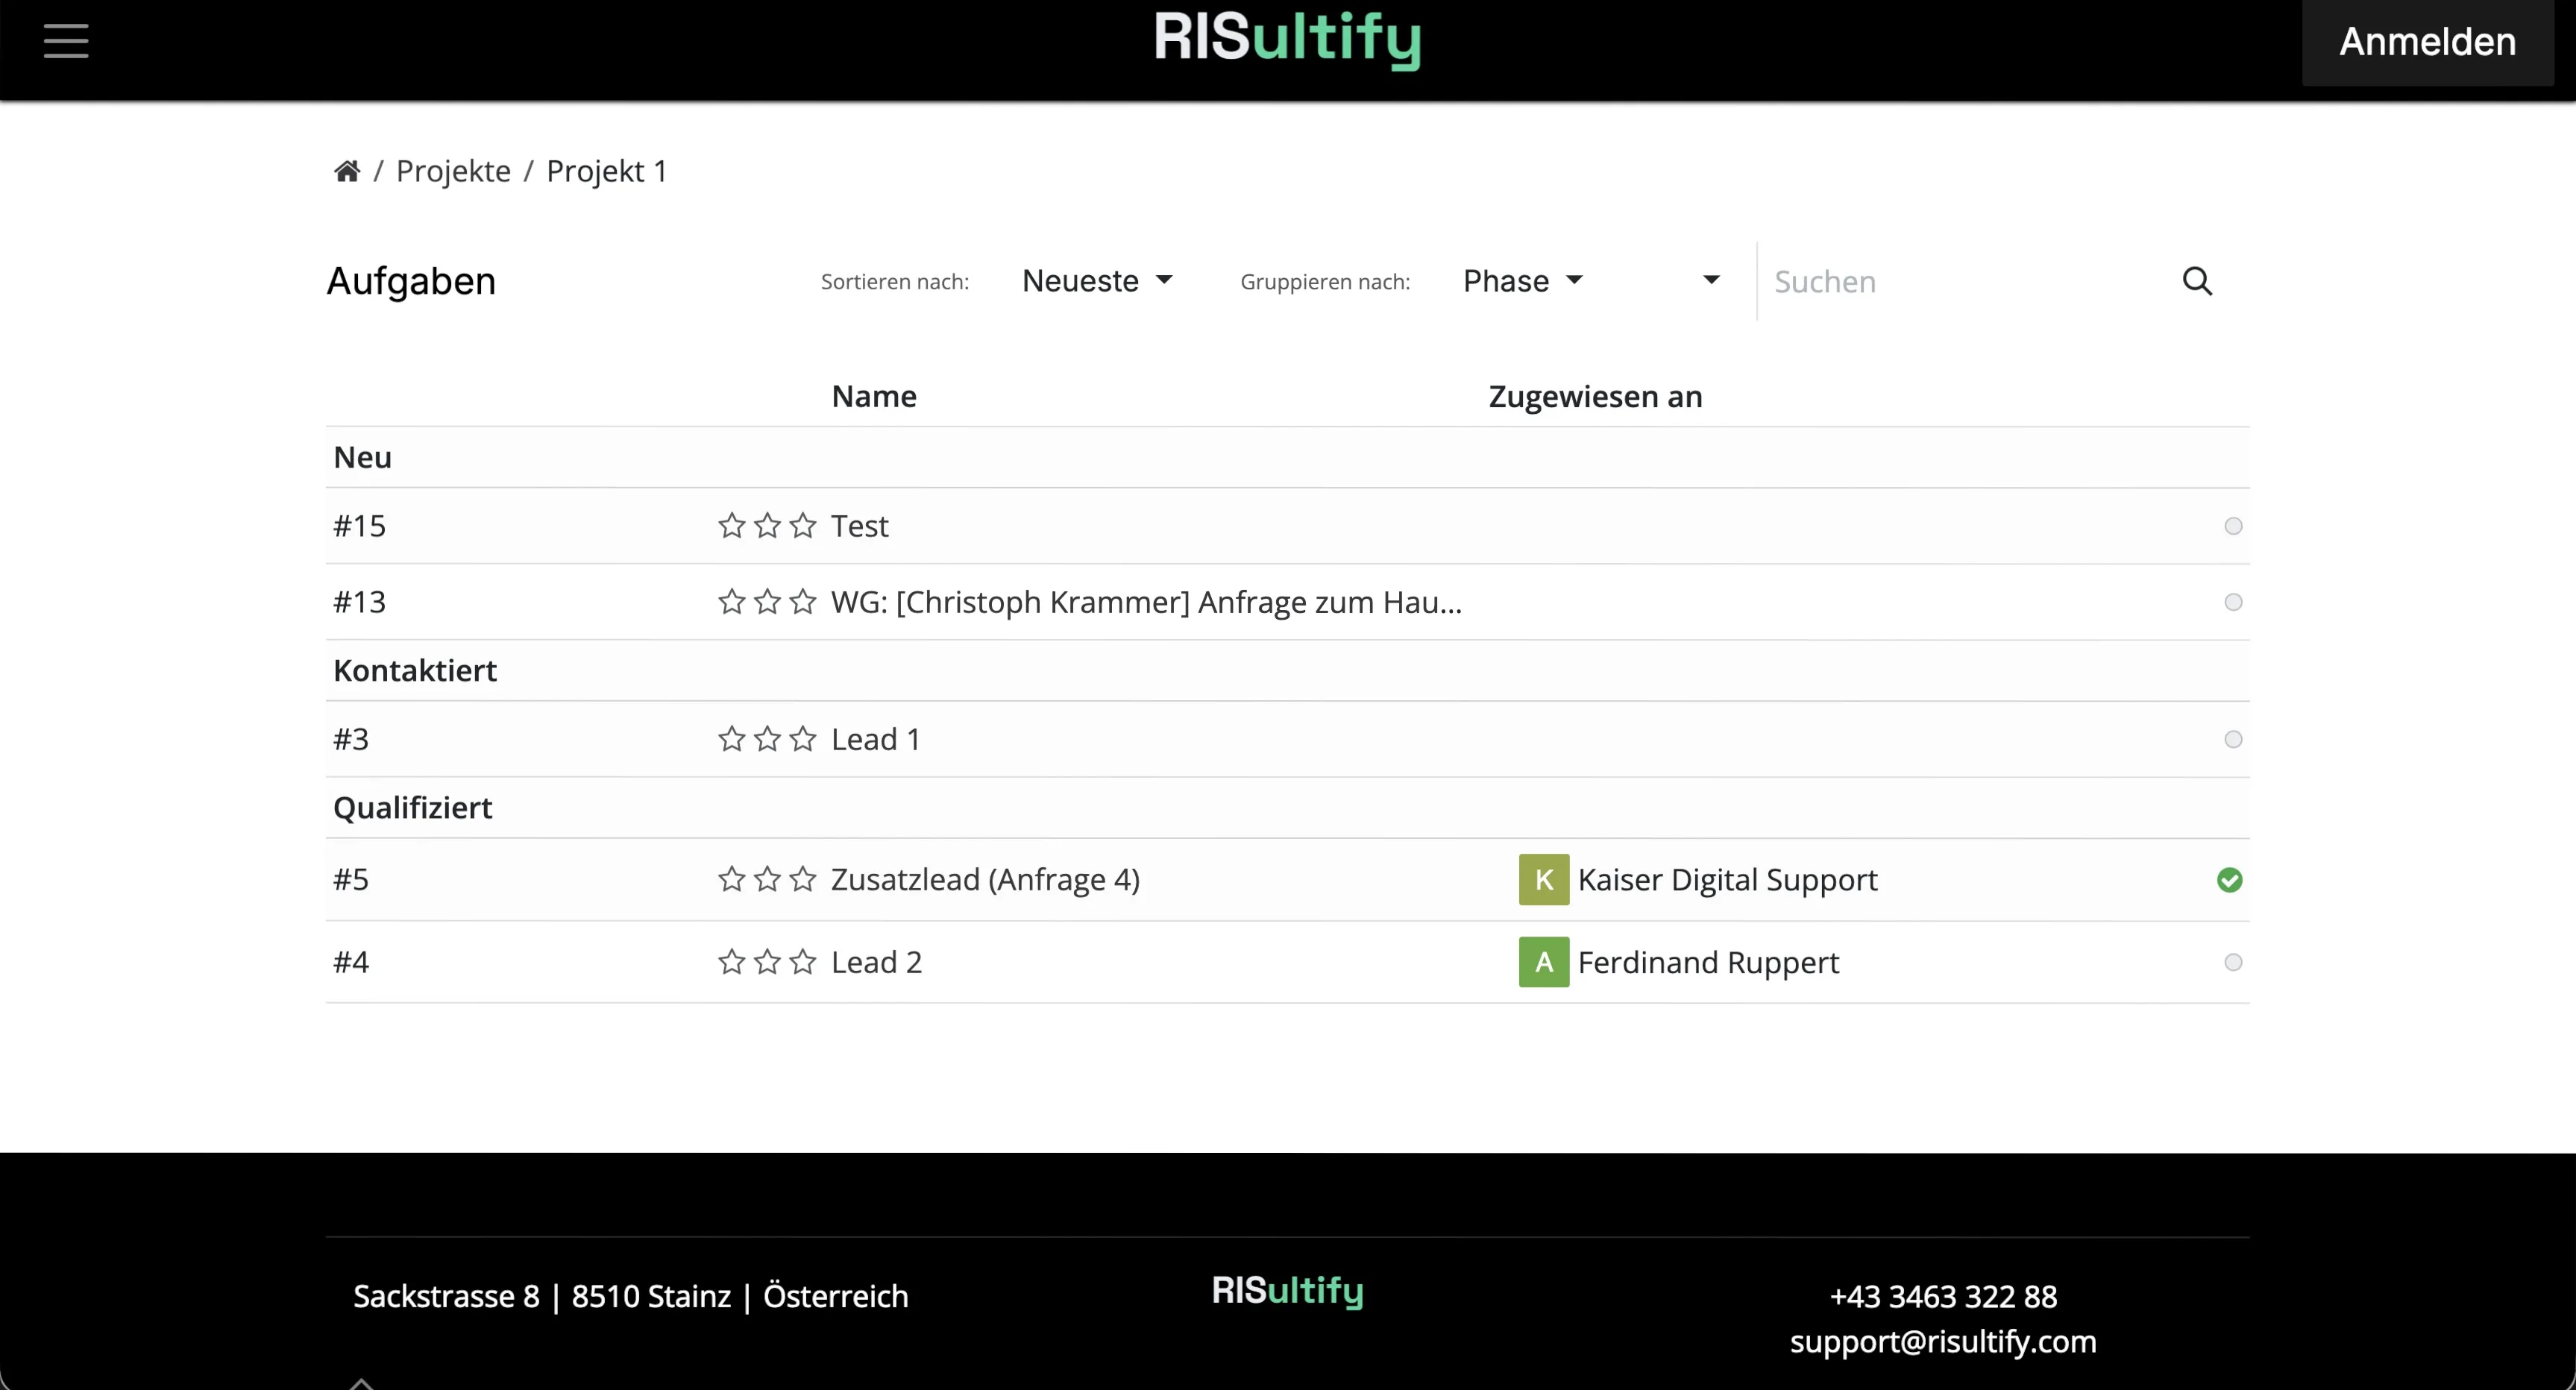Viewport: 2576px width, 1390px height.
Task: Open the Phase grouping dropdown
Action: coord(1523,281)
